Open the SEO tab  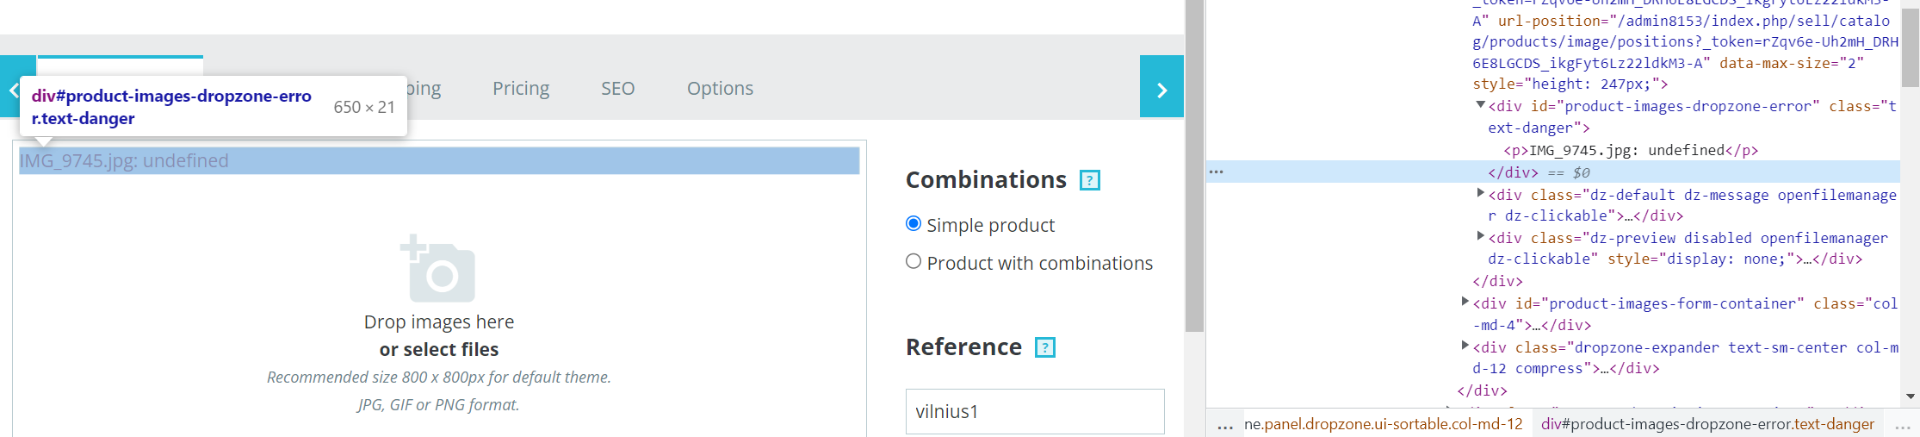618,88
